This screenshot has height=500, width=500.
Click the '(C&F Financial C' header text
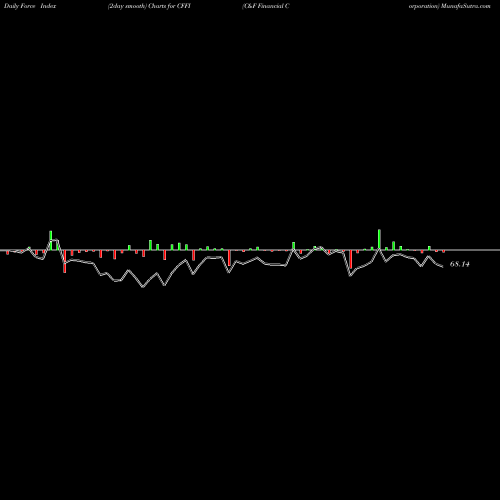coord(266,6)
